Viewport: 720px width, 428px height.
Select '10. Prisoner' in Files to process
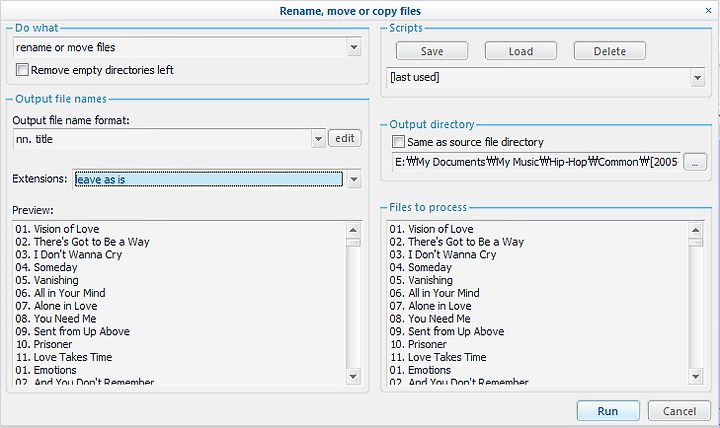coord(418,344)
